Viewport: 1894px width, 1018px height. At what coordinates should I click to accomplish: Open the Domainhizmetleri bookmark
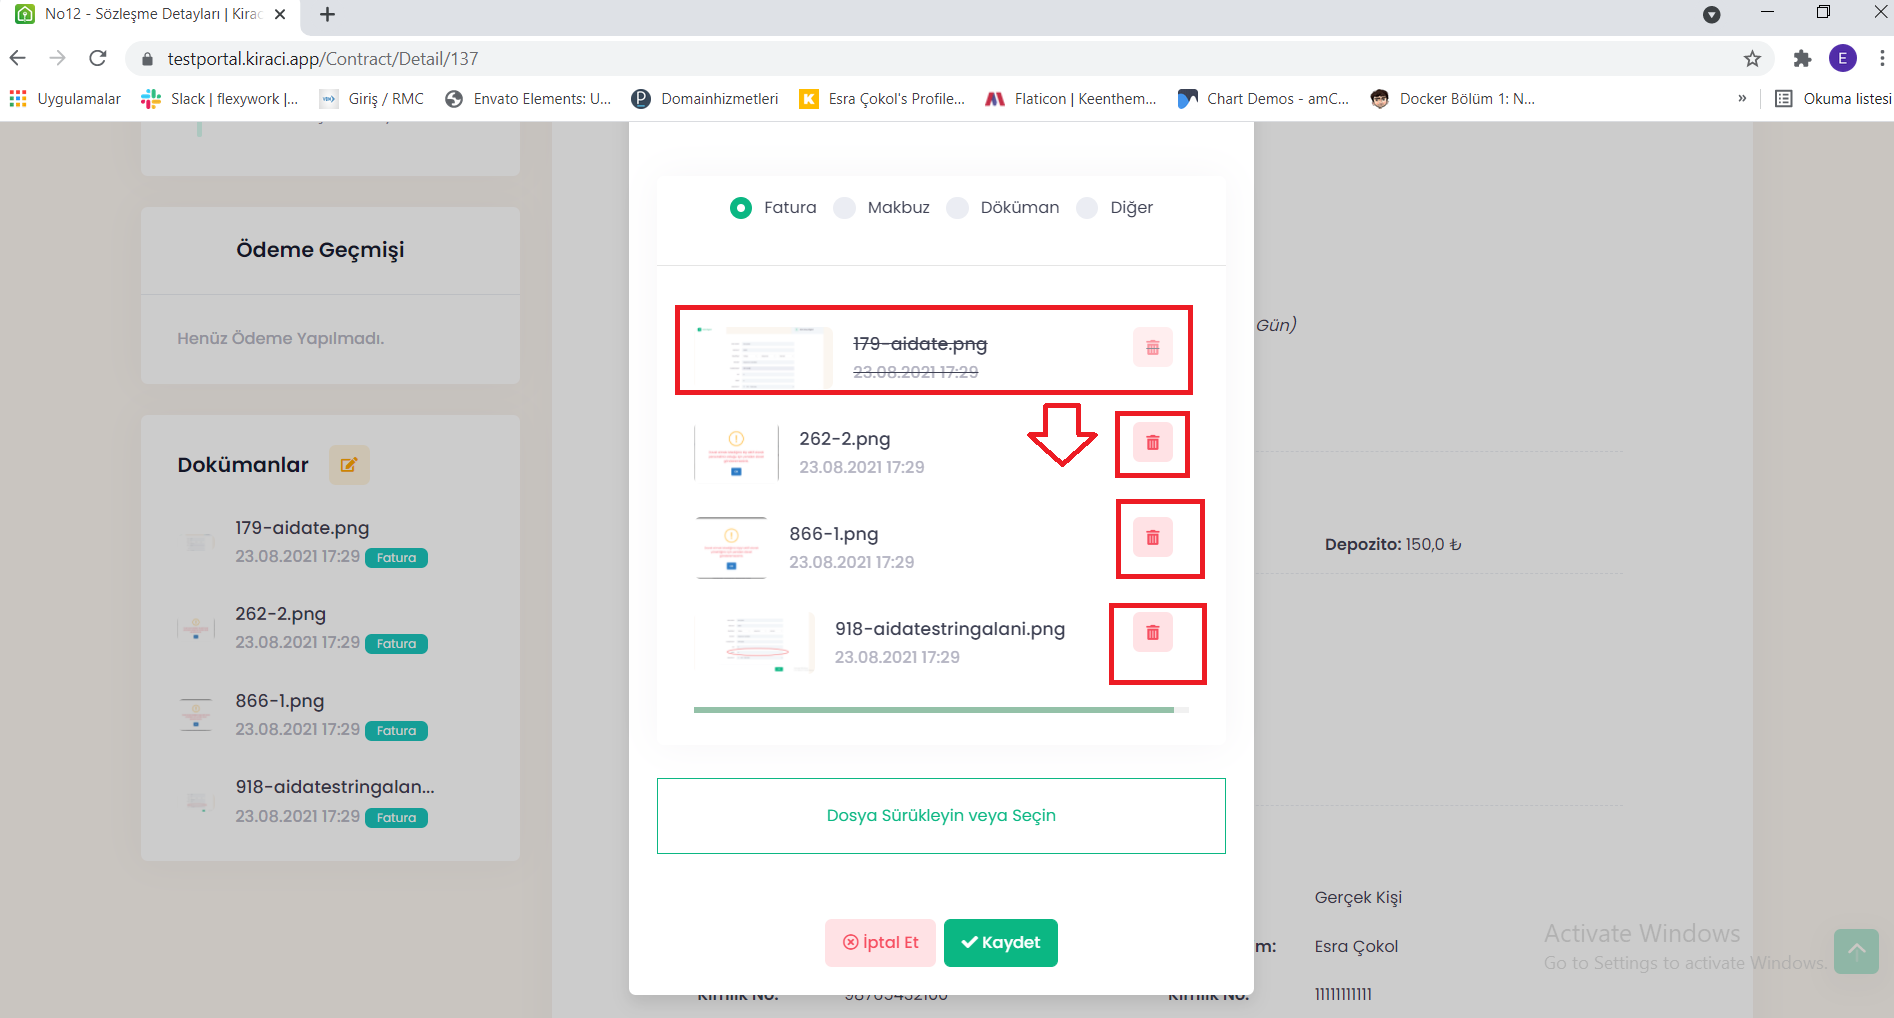pyautogui.click(x=705, y=98)
